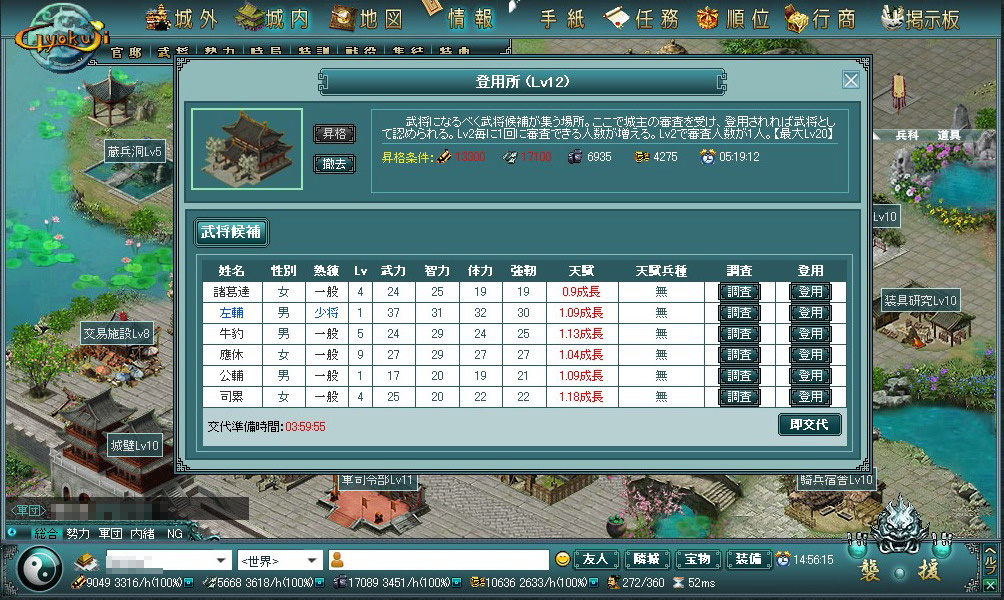
Task: Recruit candidate 應休 with 登用
Action: [810, 355]
